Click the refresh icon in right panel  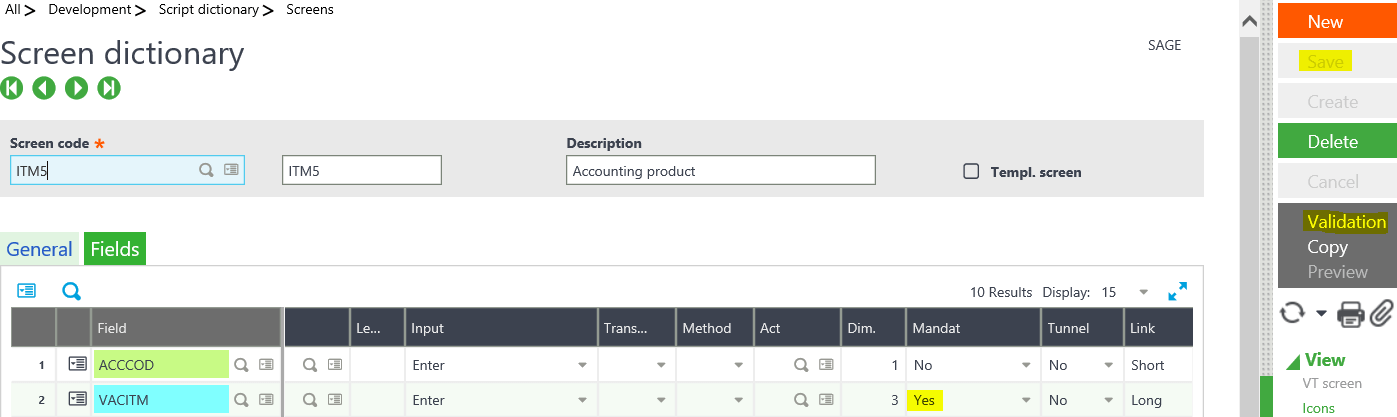(1293, 313)
